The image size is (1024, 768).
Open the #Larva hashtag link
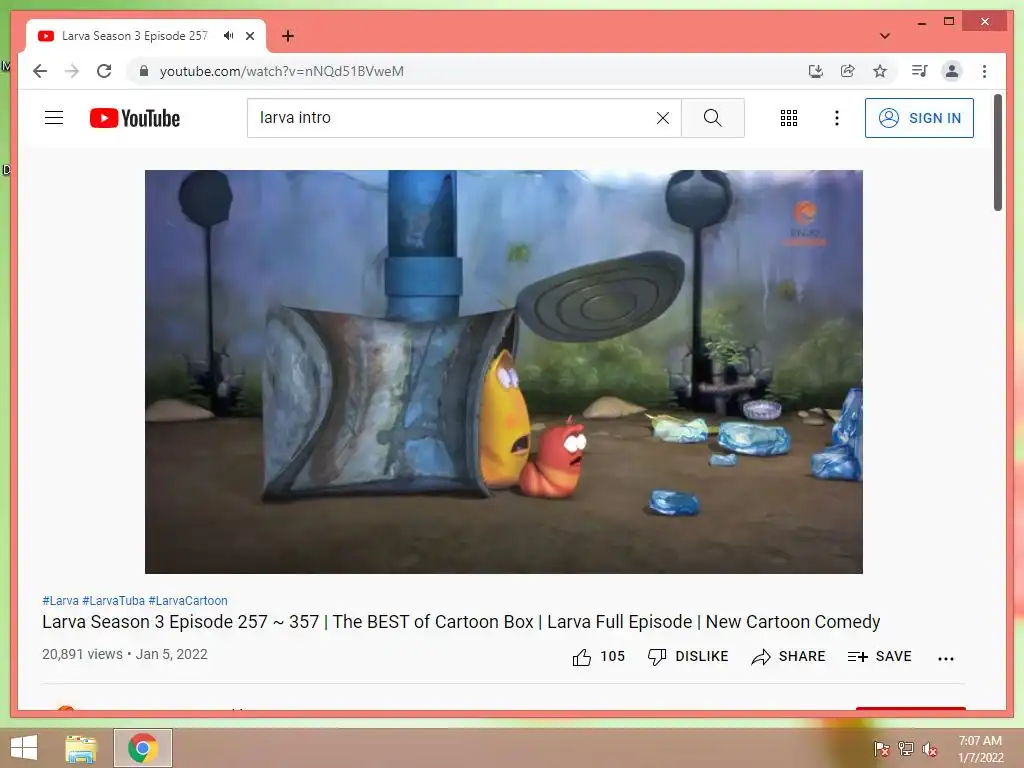60,601
